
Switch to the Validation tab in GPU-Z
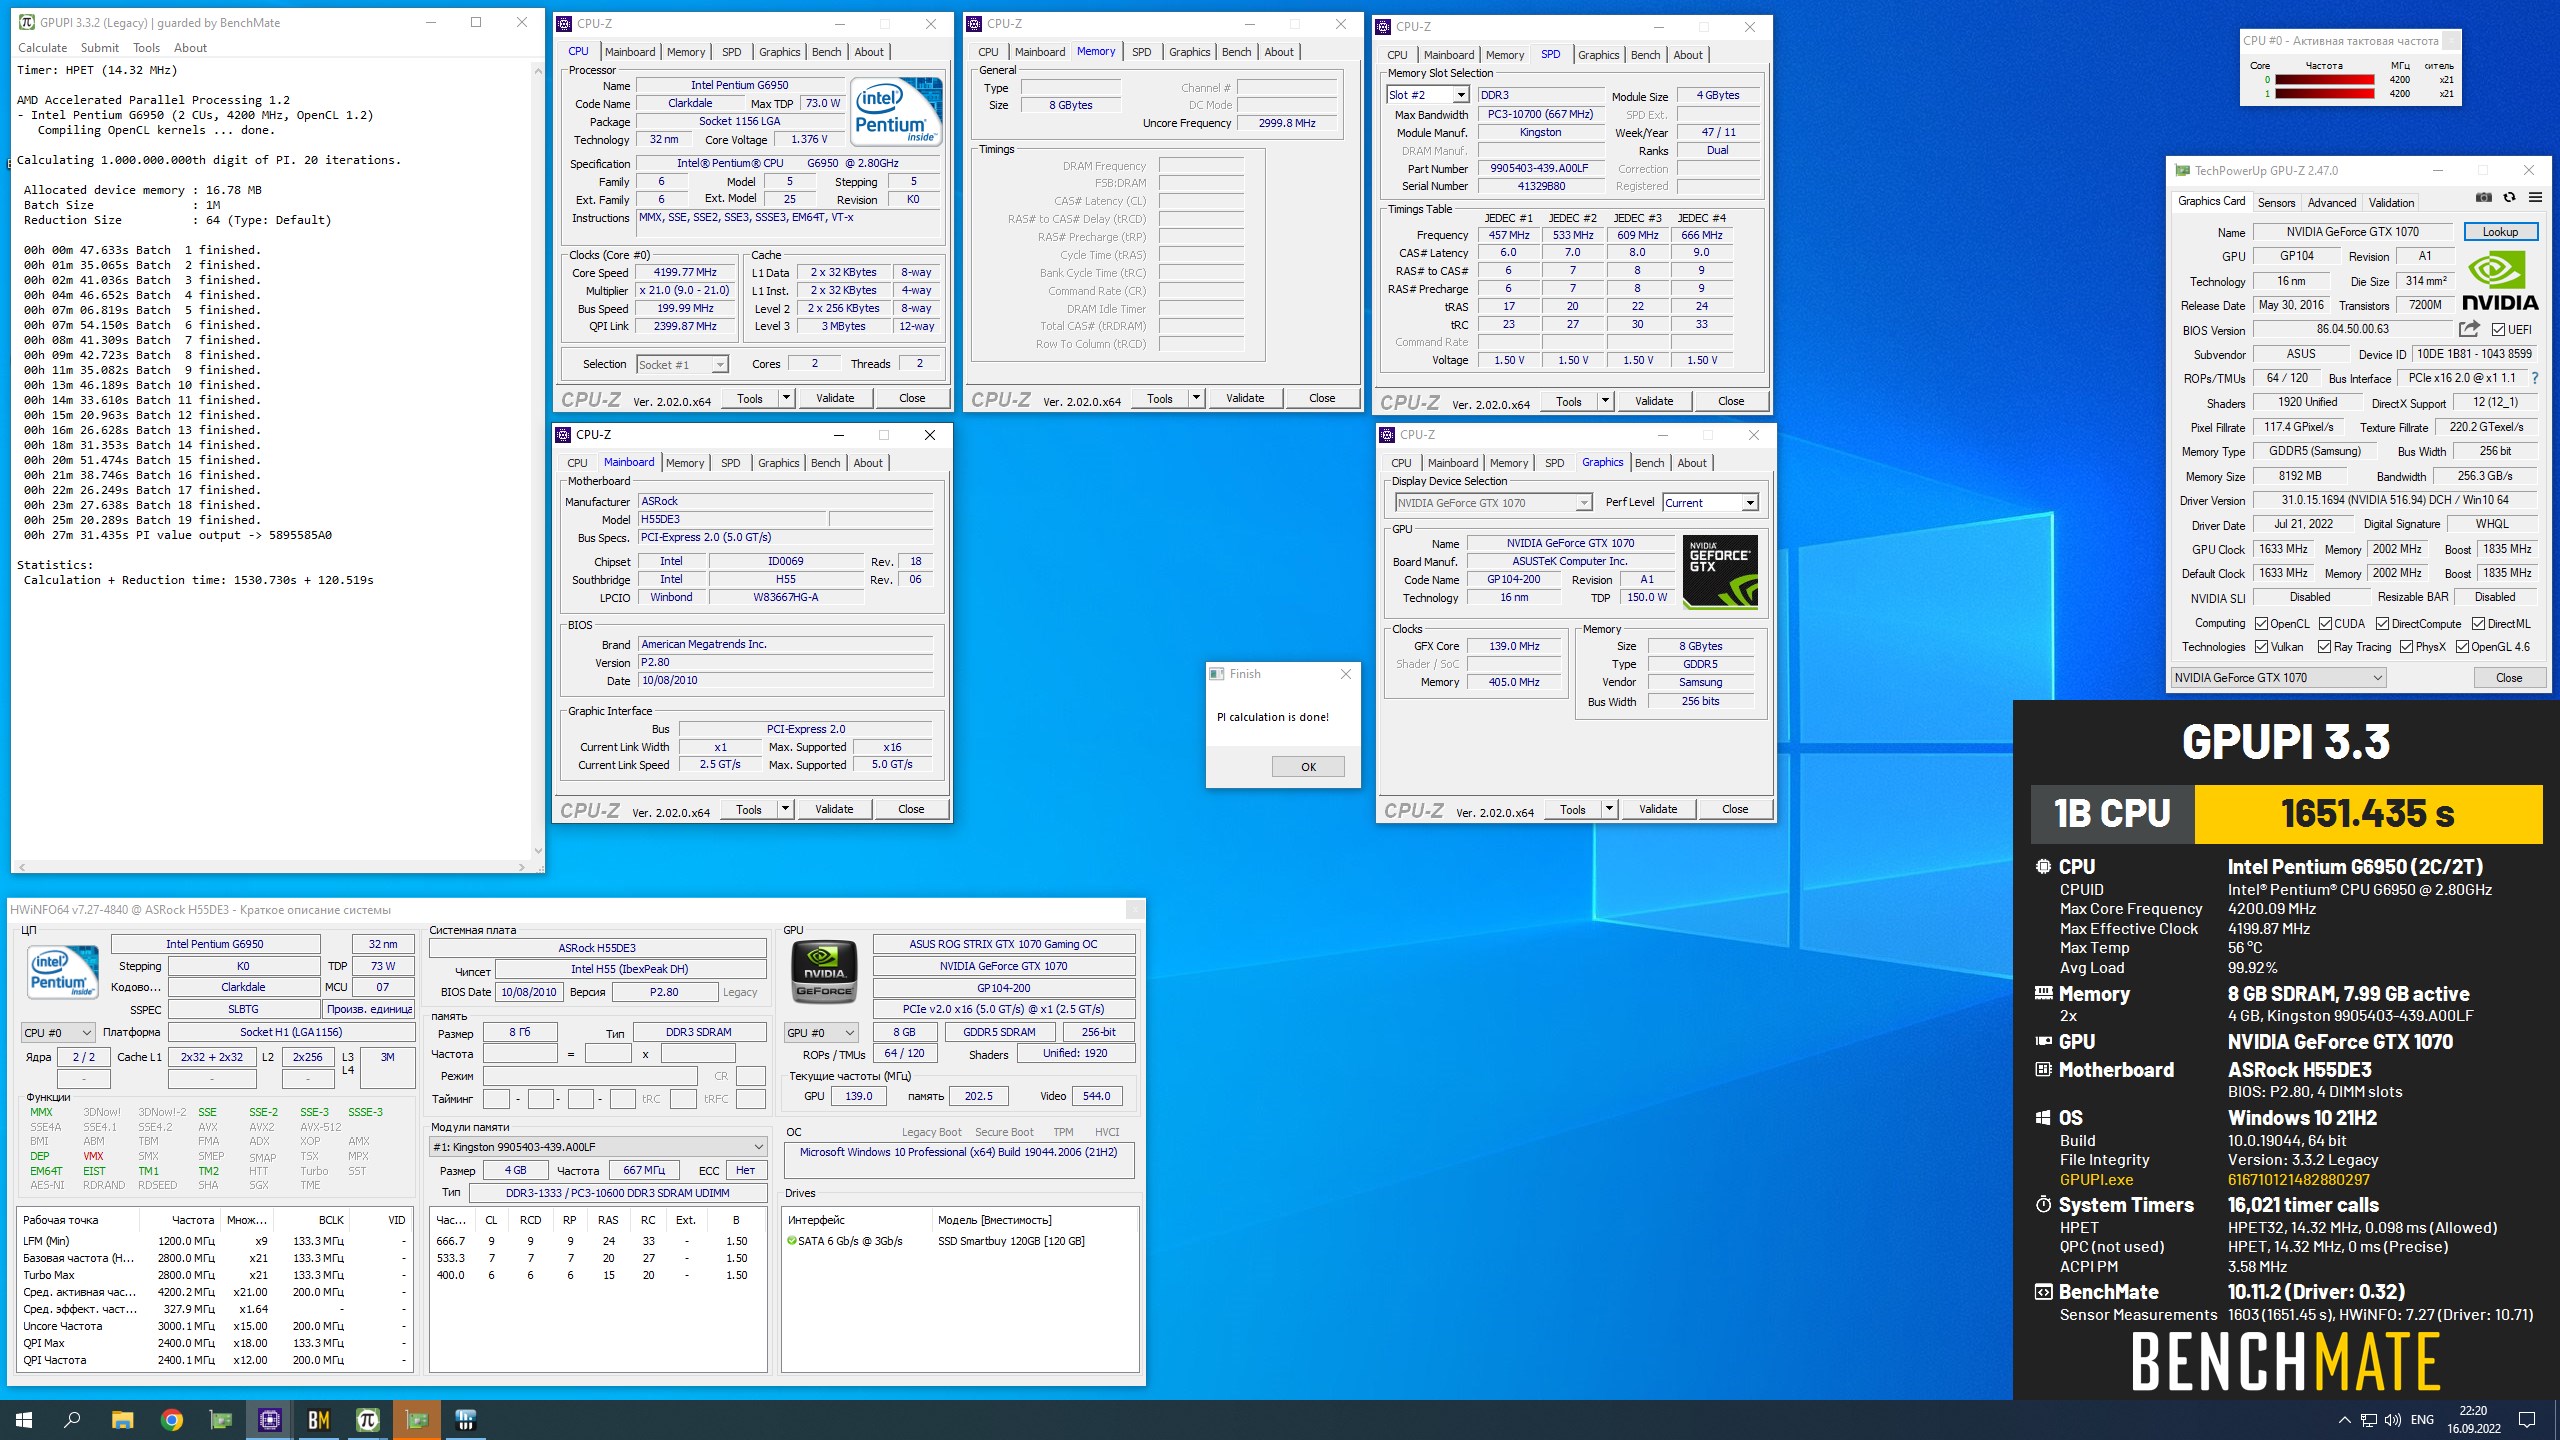tap(2391, 202)
